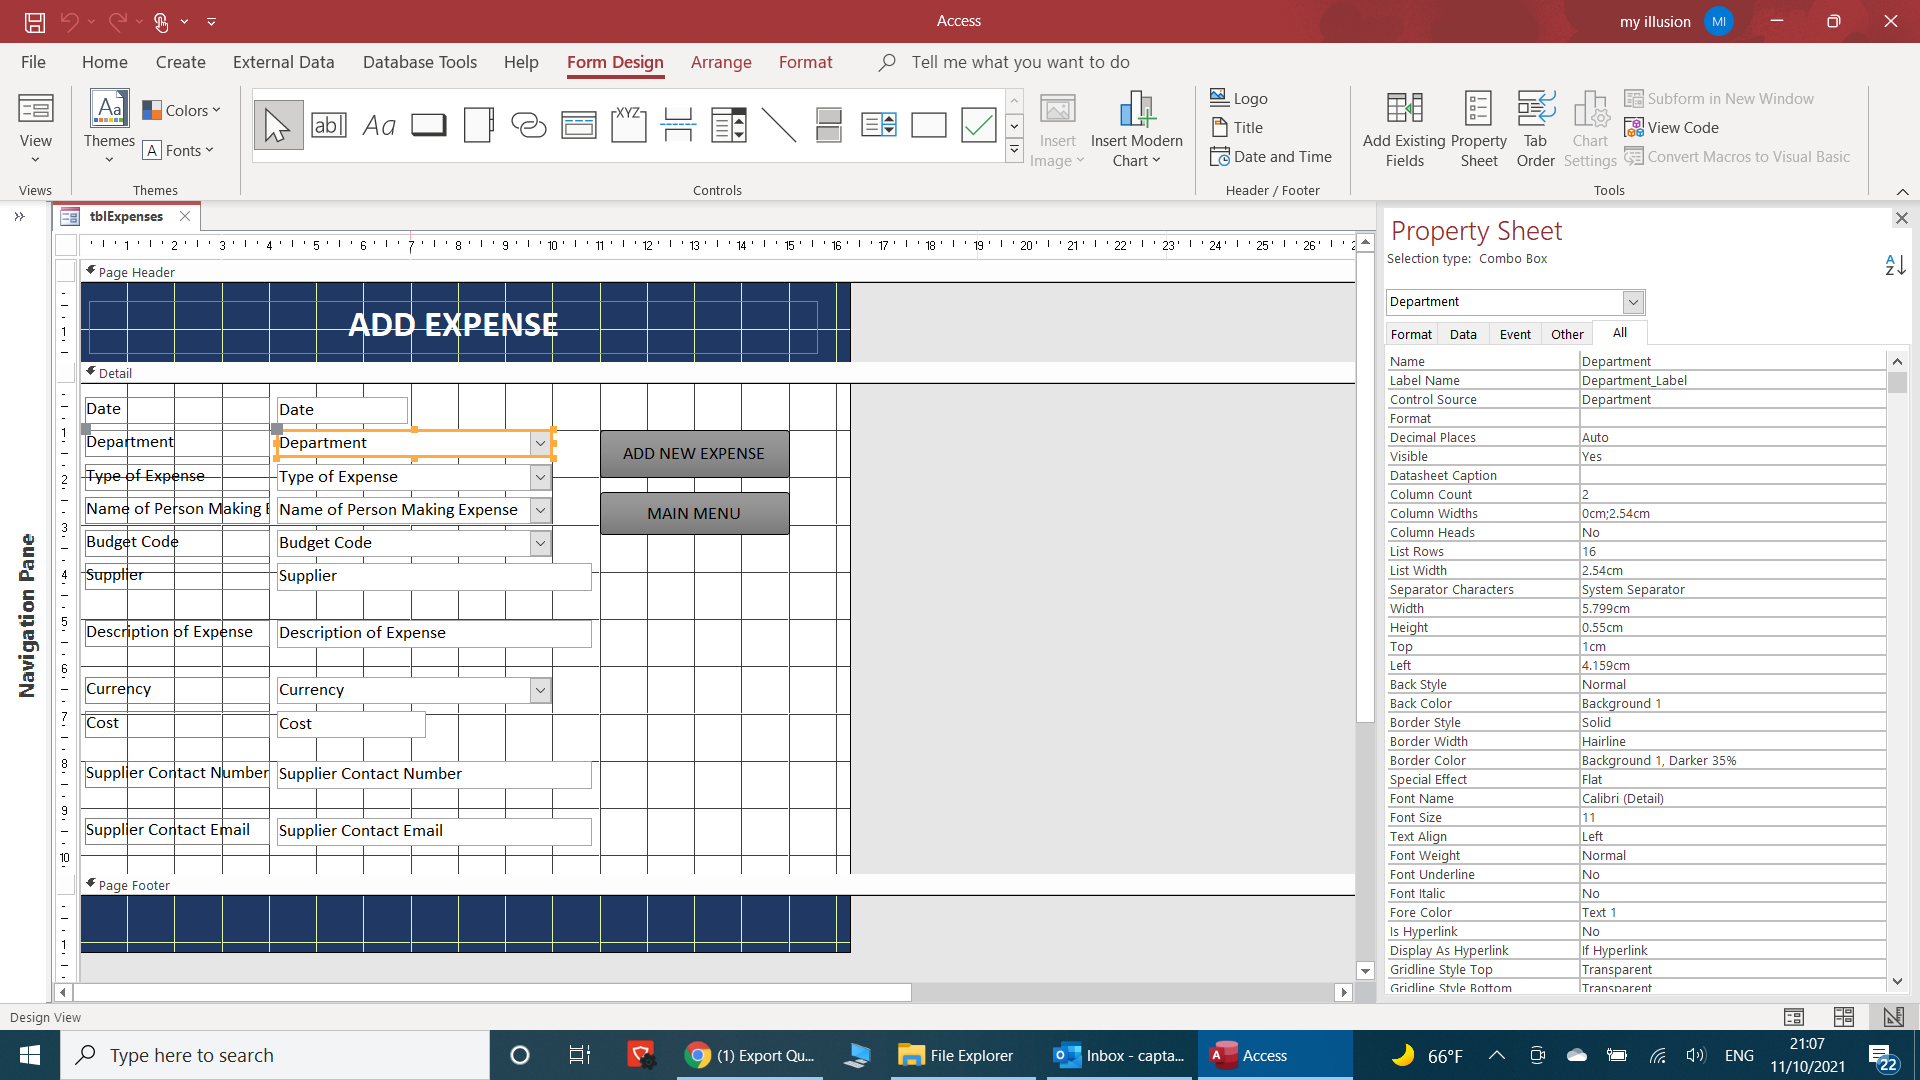Image resolution: width=1920 pixels, height=1080 pixels.
Task: Open the Arrange ribbon tab
Action: coord(721,62)
